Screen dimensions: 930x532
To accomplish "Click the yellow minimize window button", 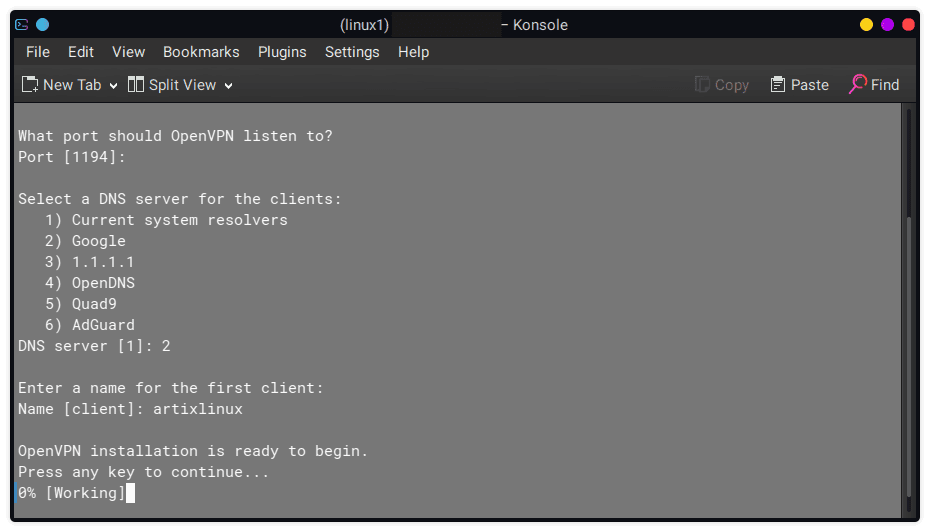I will [x=867, y=25].
